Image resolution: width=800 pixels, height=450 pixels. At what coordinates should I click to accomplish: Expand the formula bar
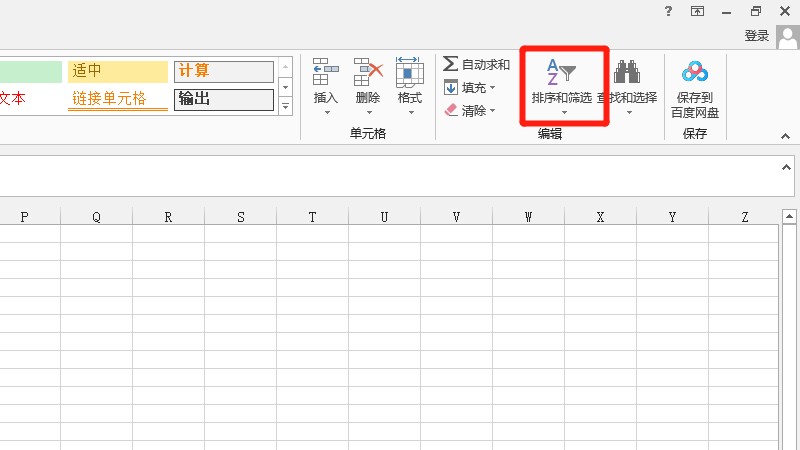coord(786,167)
